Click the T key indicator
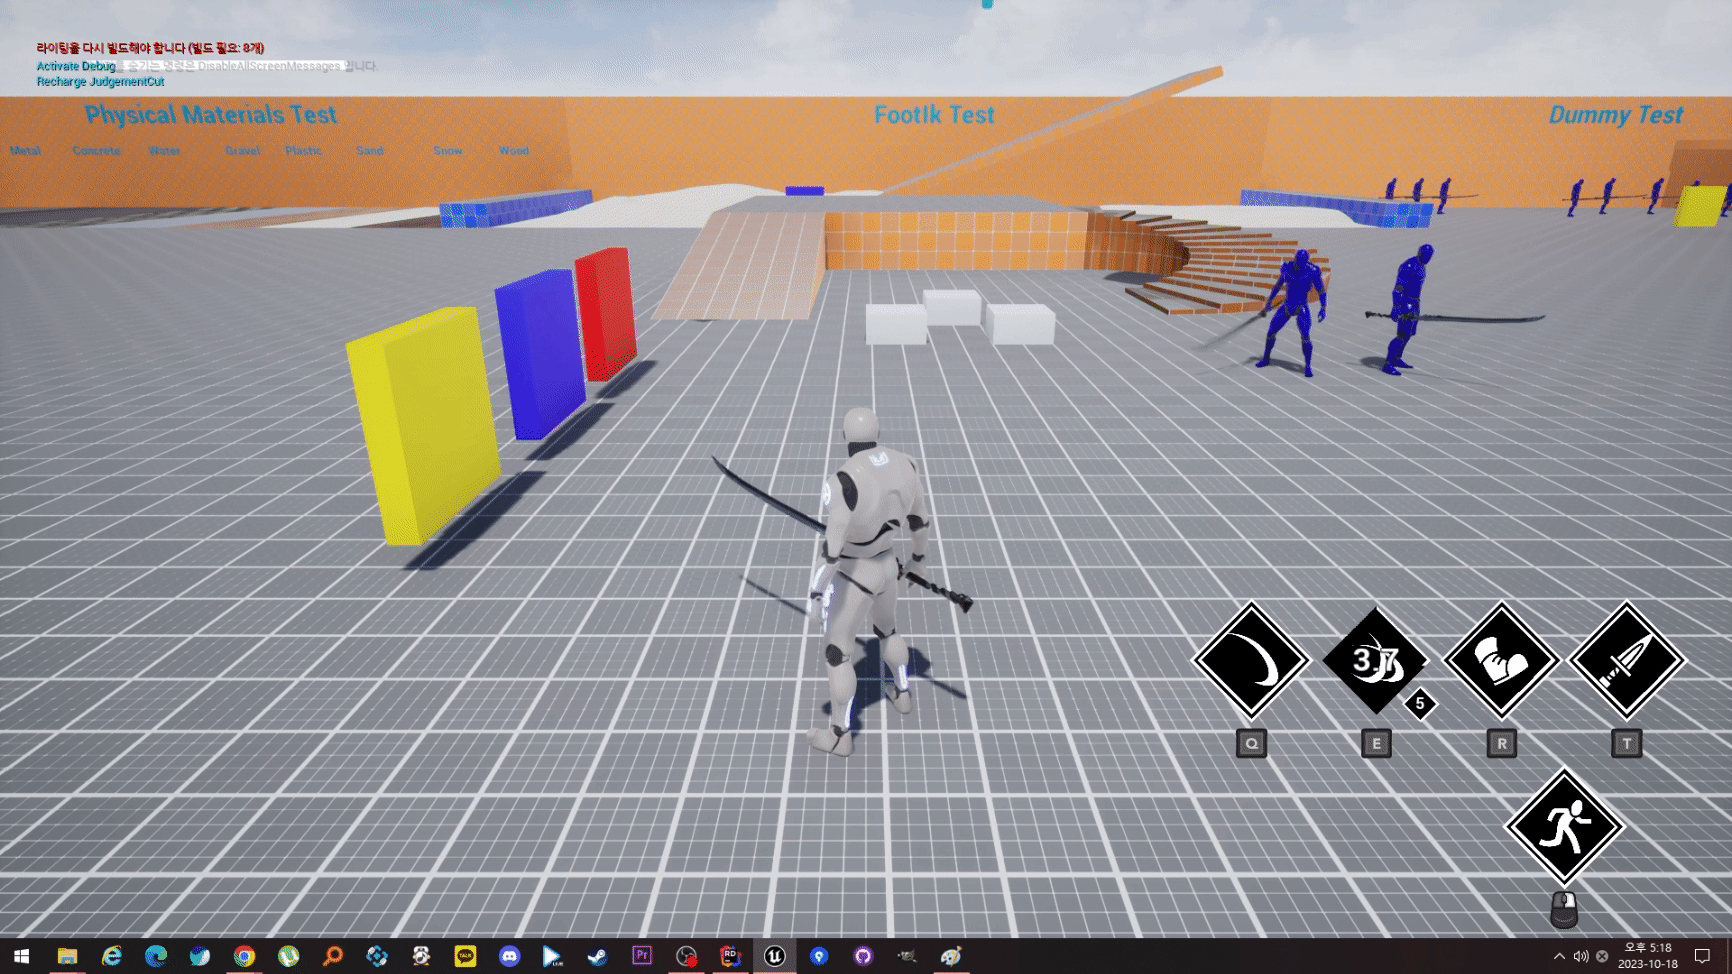This screenshot has width=1732, height=974. tap(1627, 744)
